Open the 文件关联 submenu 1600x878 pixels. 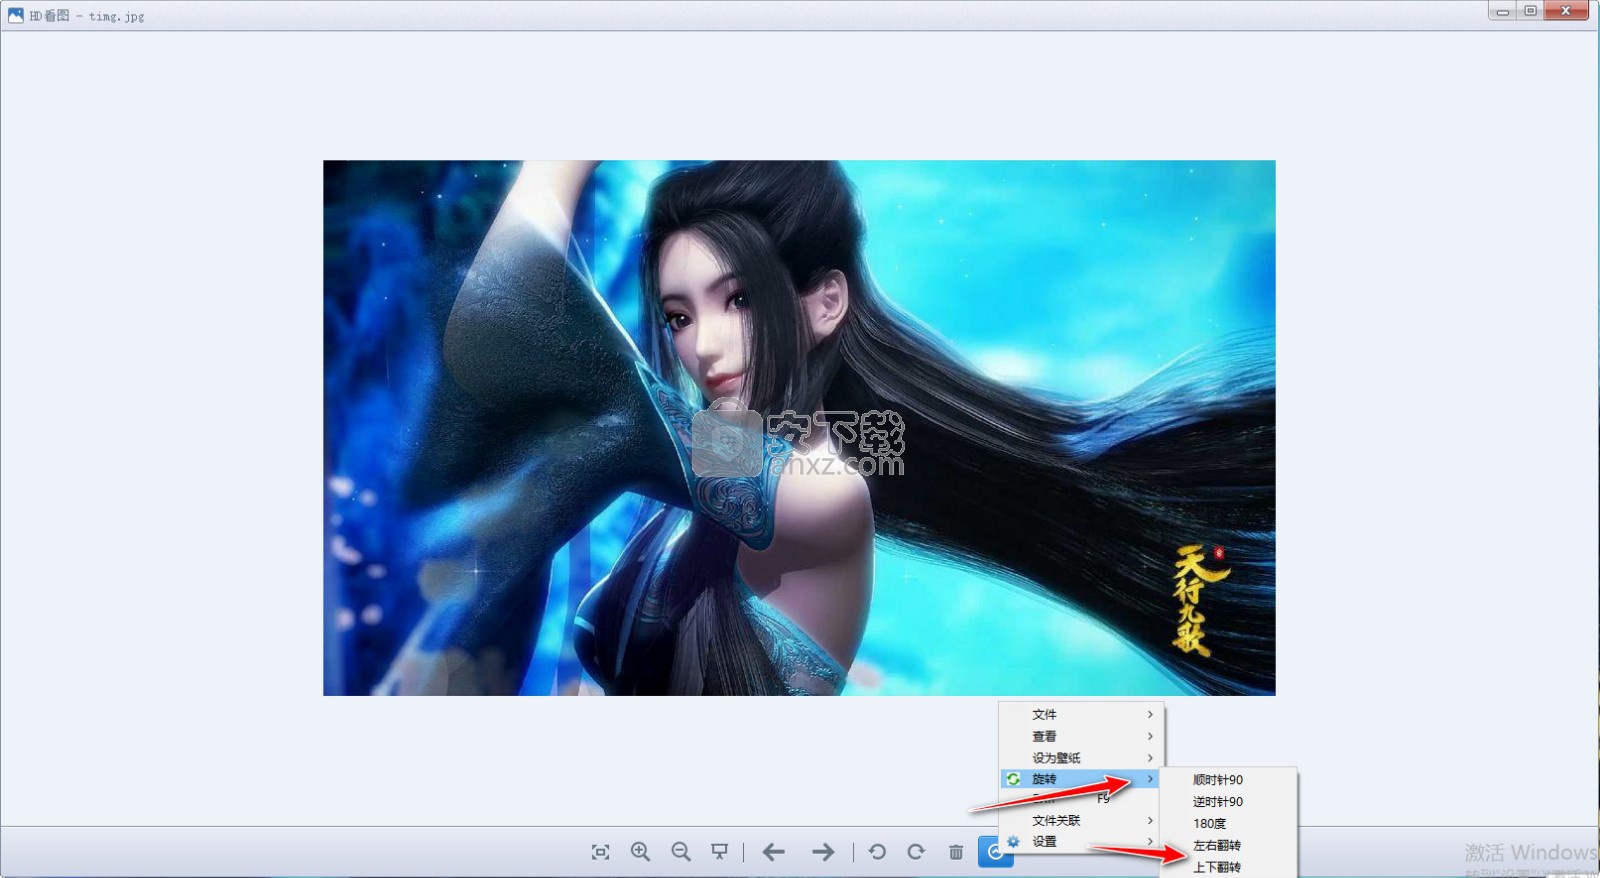coord(1081,820)
